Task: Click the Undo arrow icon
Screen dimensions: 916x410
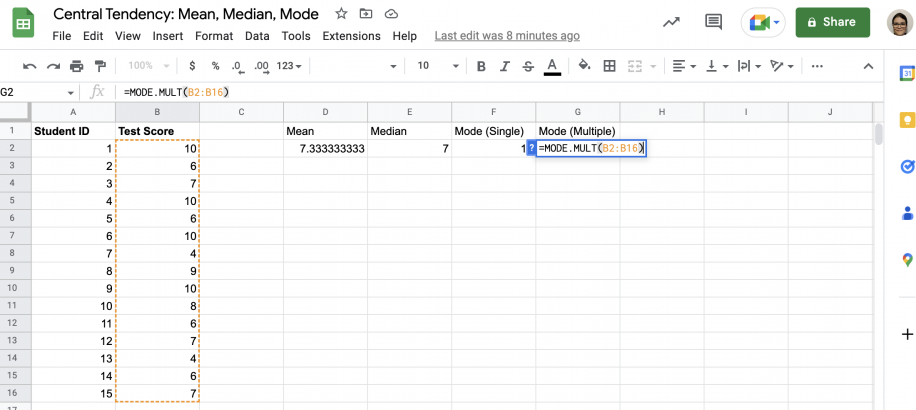Action: click(29, 66)
